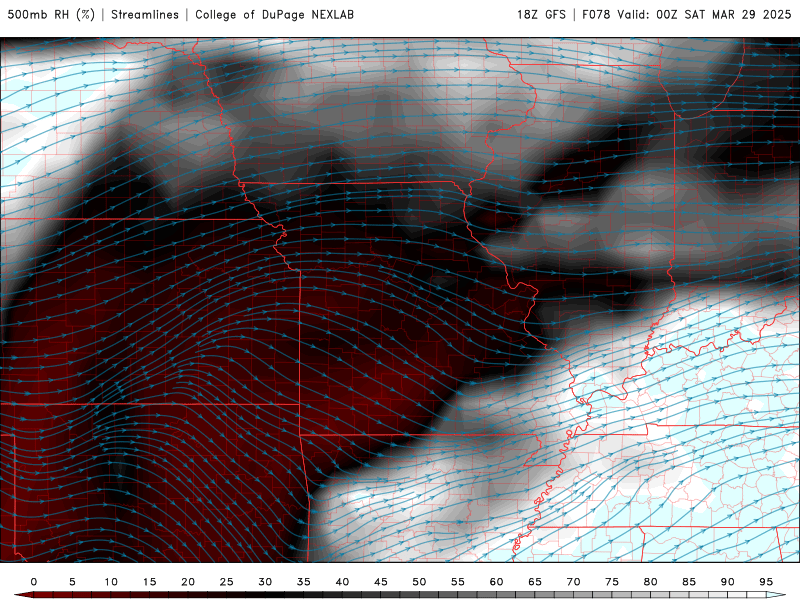Click the colorbar label "5"

click(72, 582)
